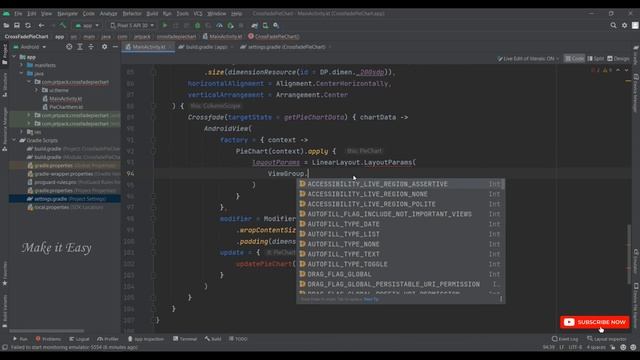Screen dimensions: 640x360
Task: Open the Favorites side tab
Action: click(4, 273)
